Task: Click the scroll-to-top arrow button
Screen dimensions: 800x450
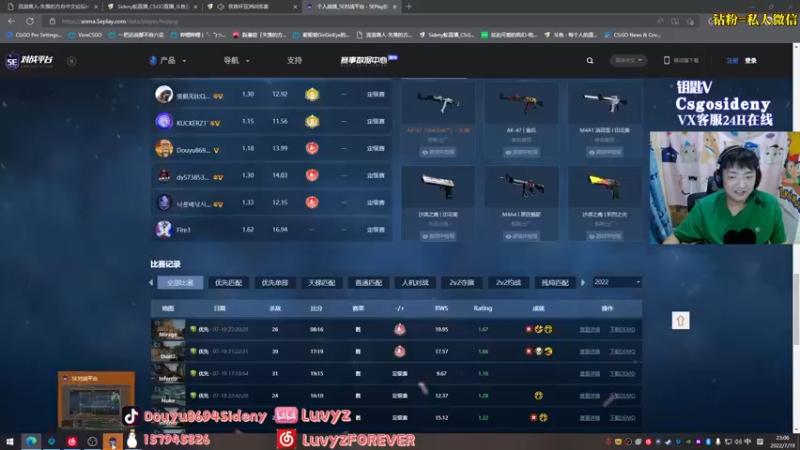Action: 680,320
